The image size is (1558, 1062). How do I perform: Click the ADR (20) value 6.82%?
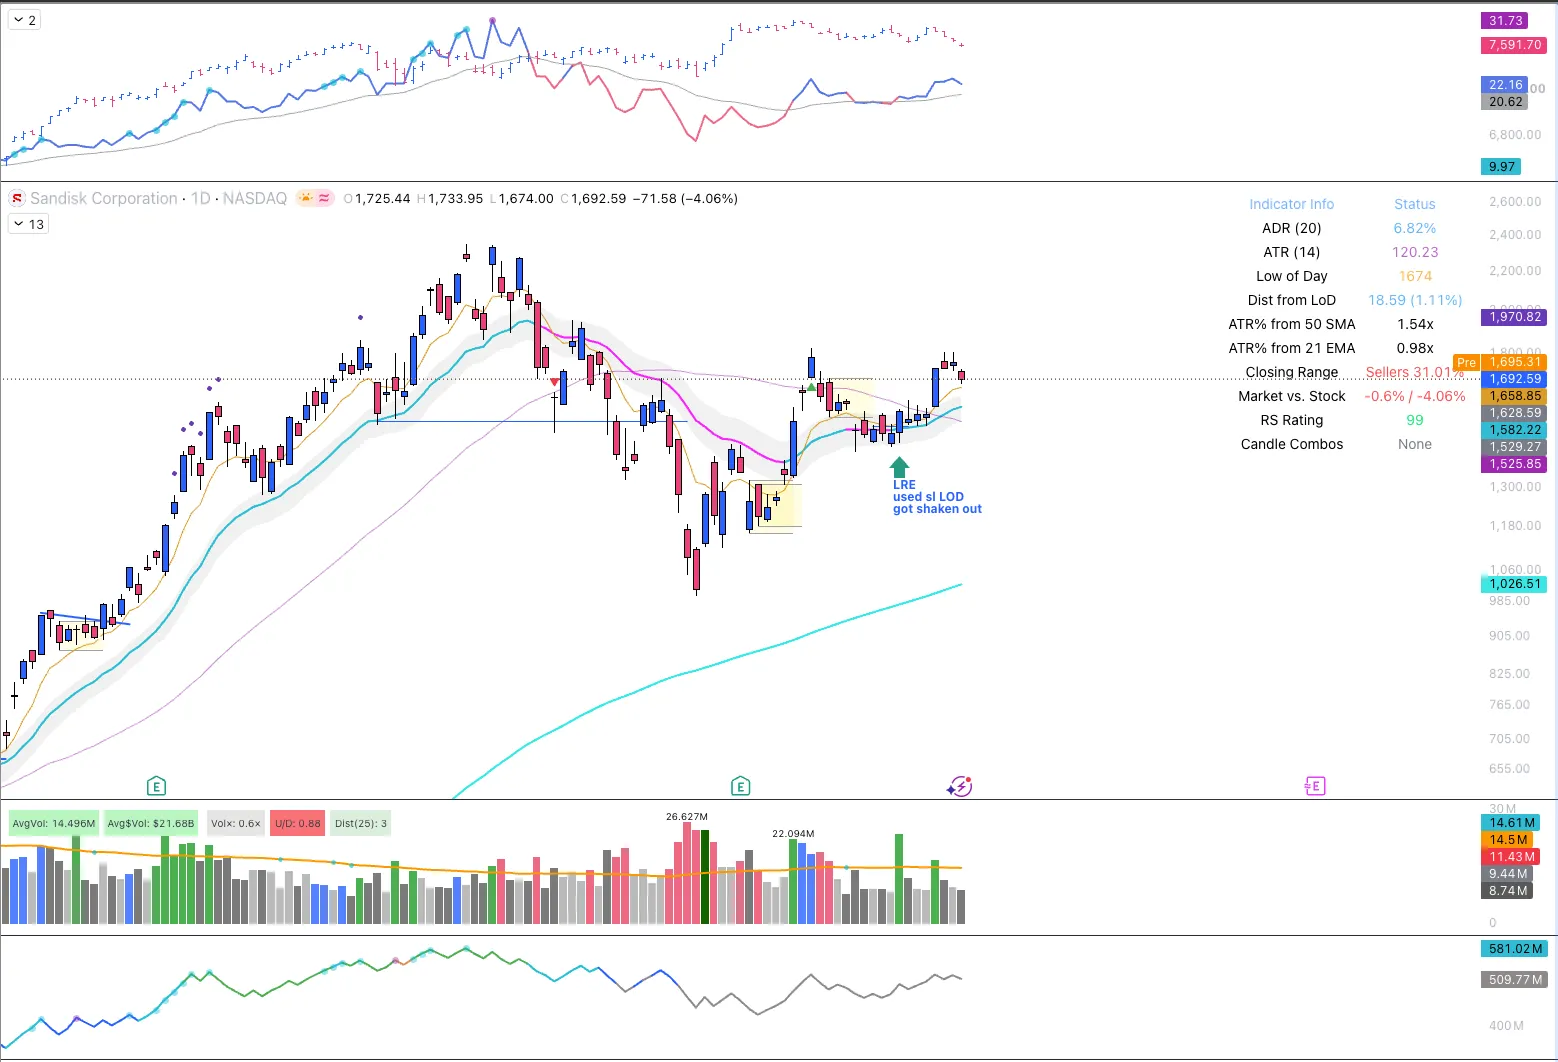(1415, 228)
